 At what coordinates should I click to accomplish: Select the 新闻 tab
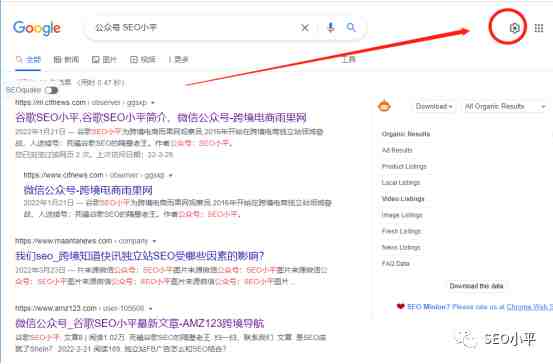point(66,60)
